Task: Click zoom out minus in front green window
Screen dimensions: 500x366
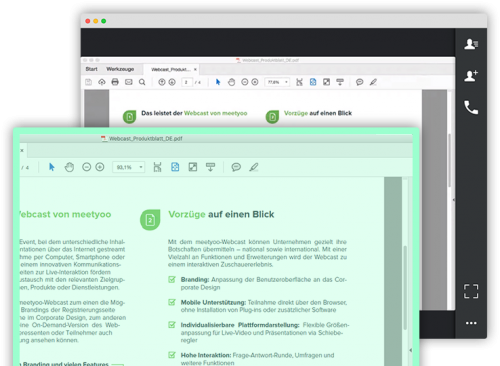Action: [86, 167]
